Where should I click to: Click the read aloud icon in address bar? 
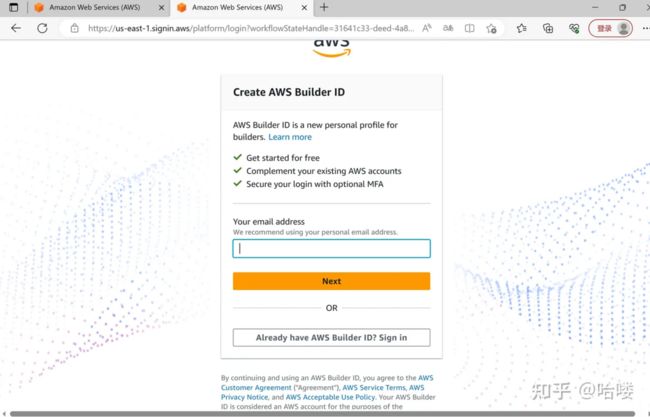point(427,28)
